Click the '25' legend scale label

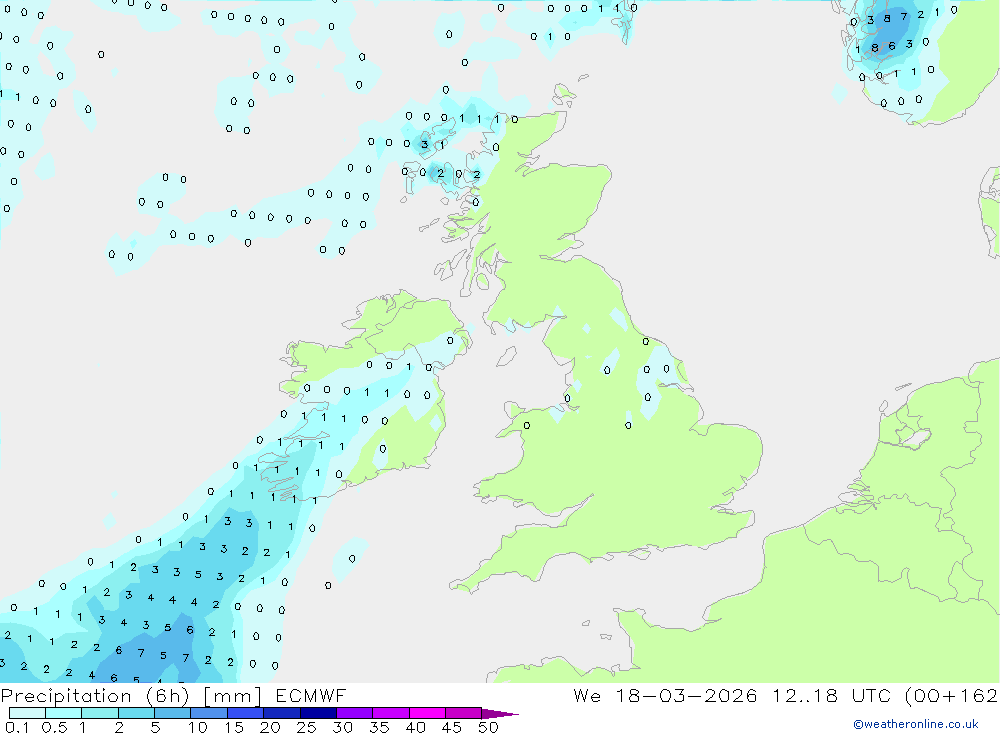[307, 727]
